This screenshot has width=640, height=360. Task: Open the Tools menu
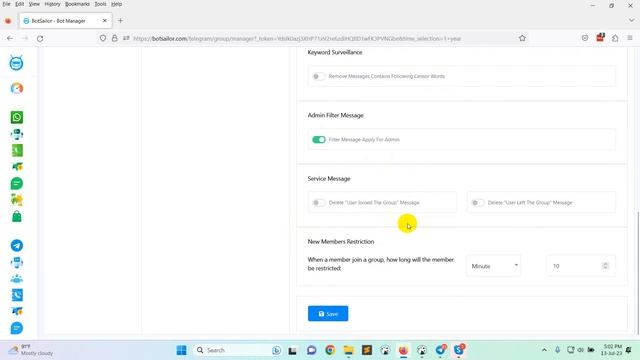pyautogui.click(x=100, y=4)
